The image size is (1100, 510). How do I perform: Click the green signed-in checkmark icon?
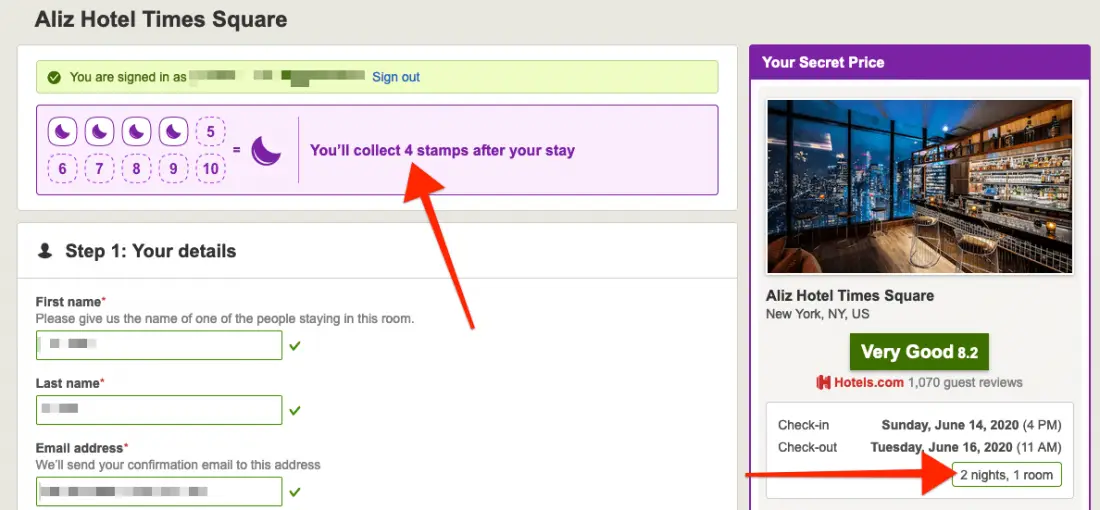coord(54,77)
